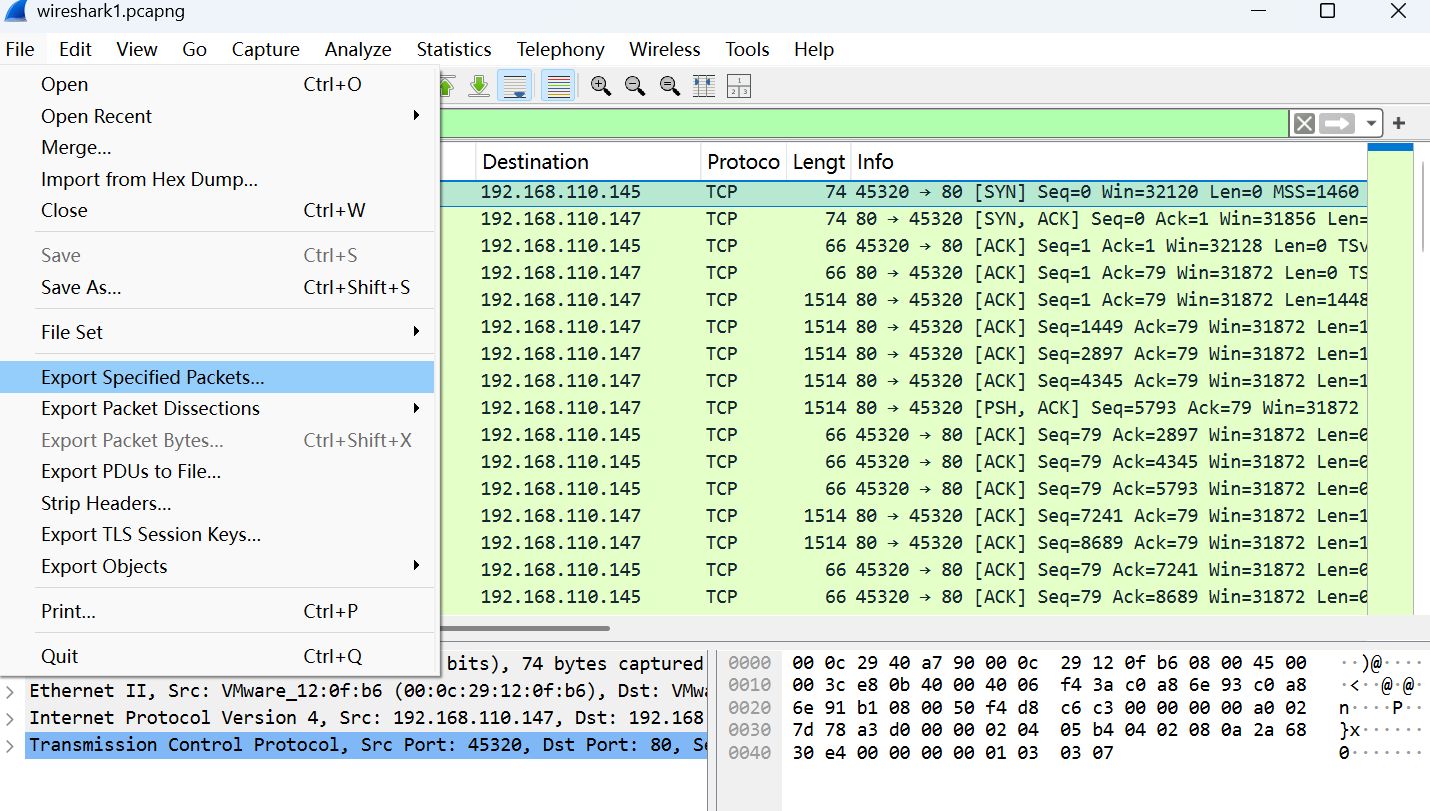Apply the display filter arrow button
1430x811 pixels.
click(1336, 123)
